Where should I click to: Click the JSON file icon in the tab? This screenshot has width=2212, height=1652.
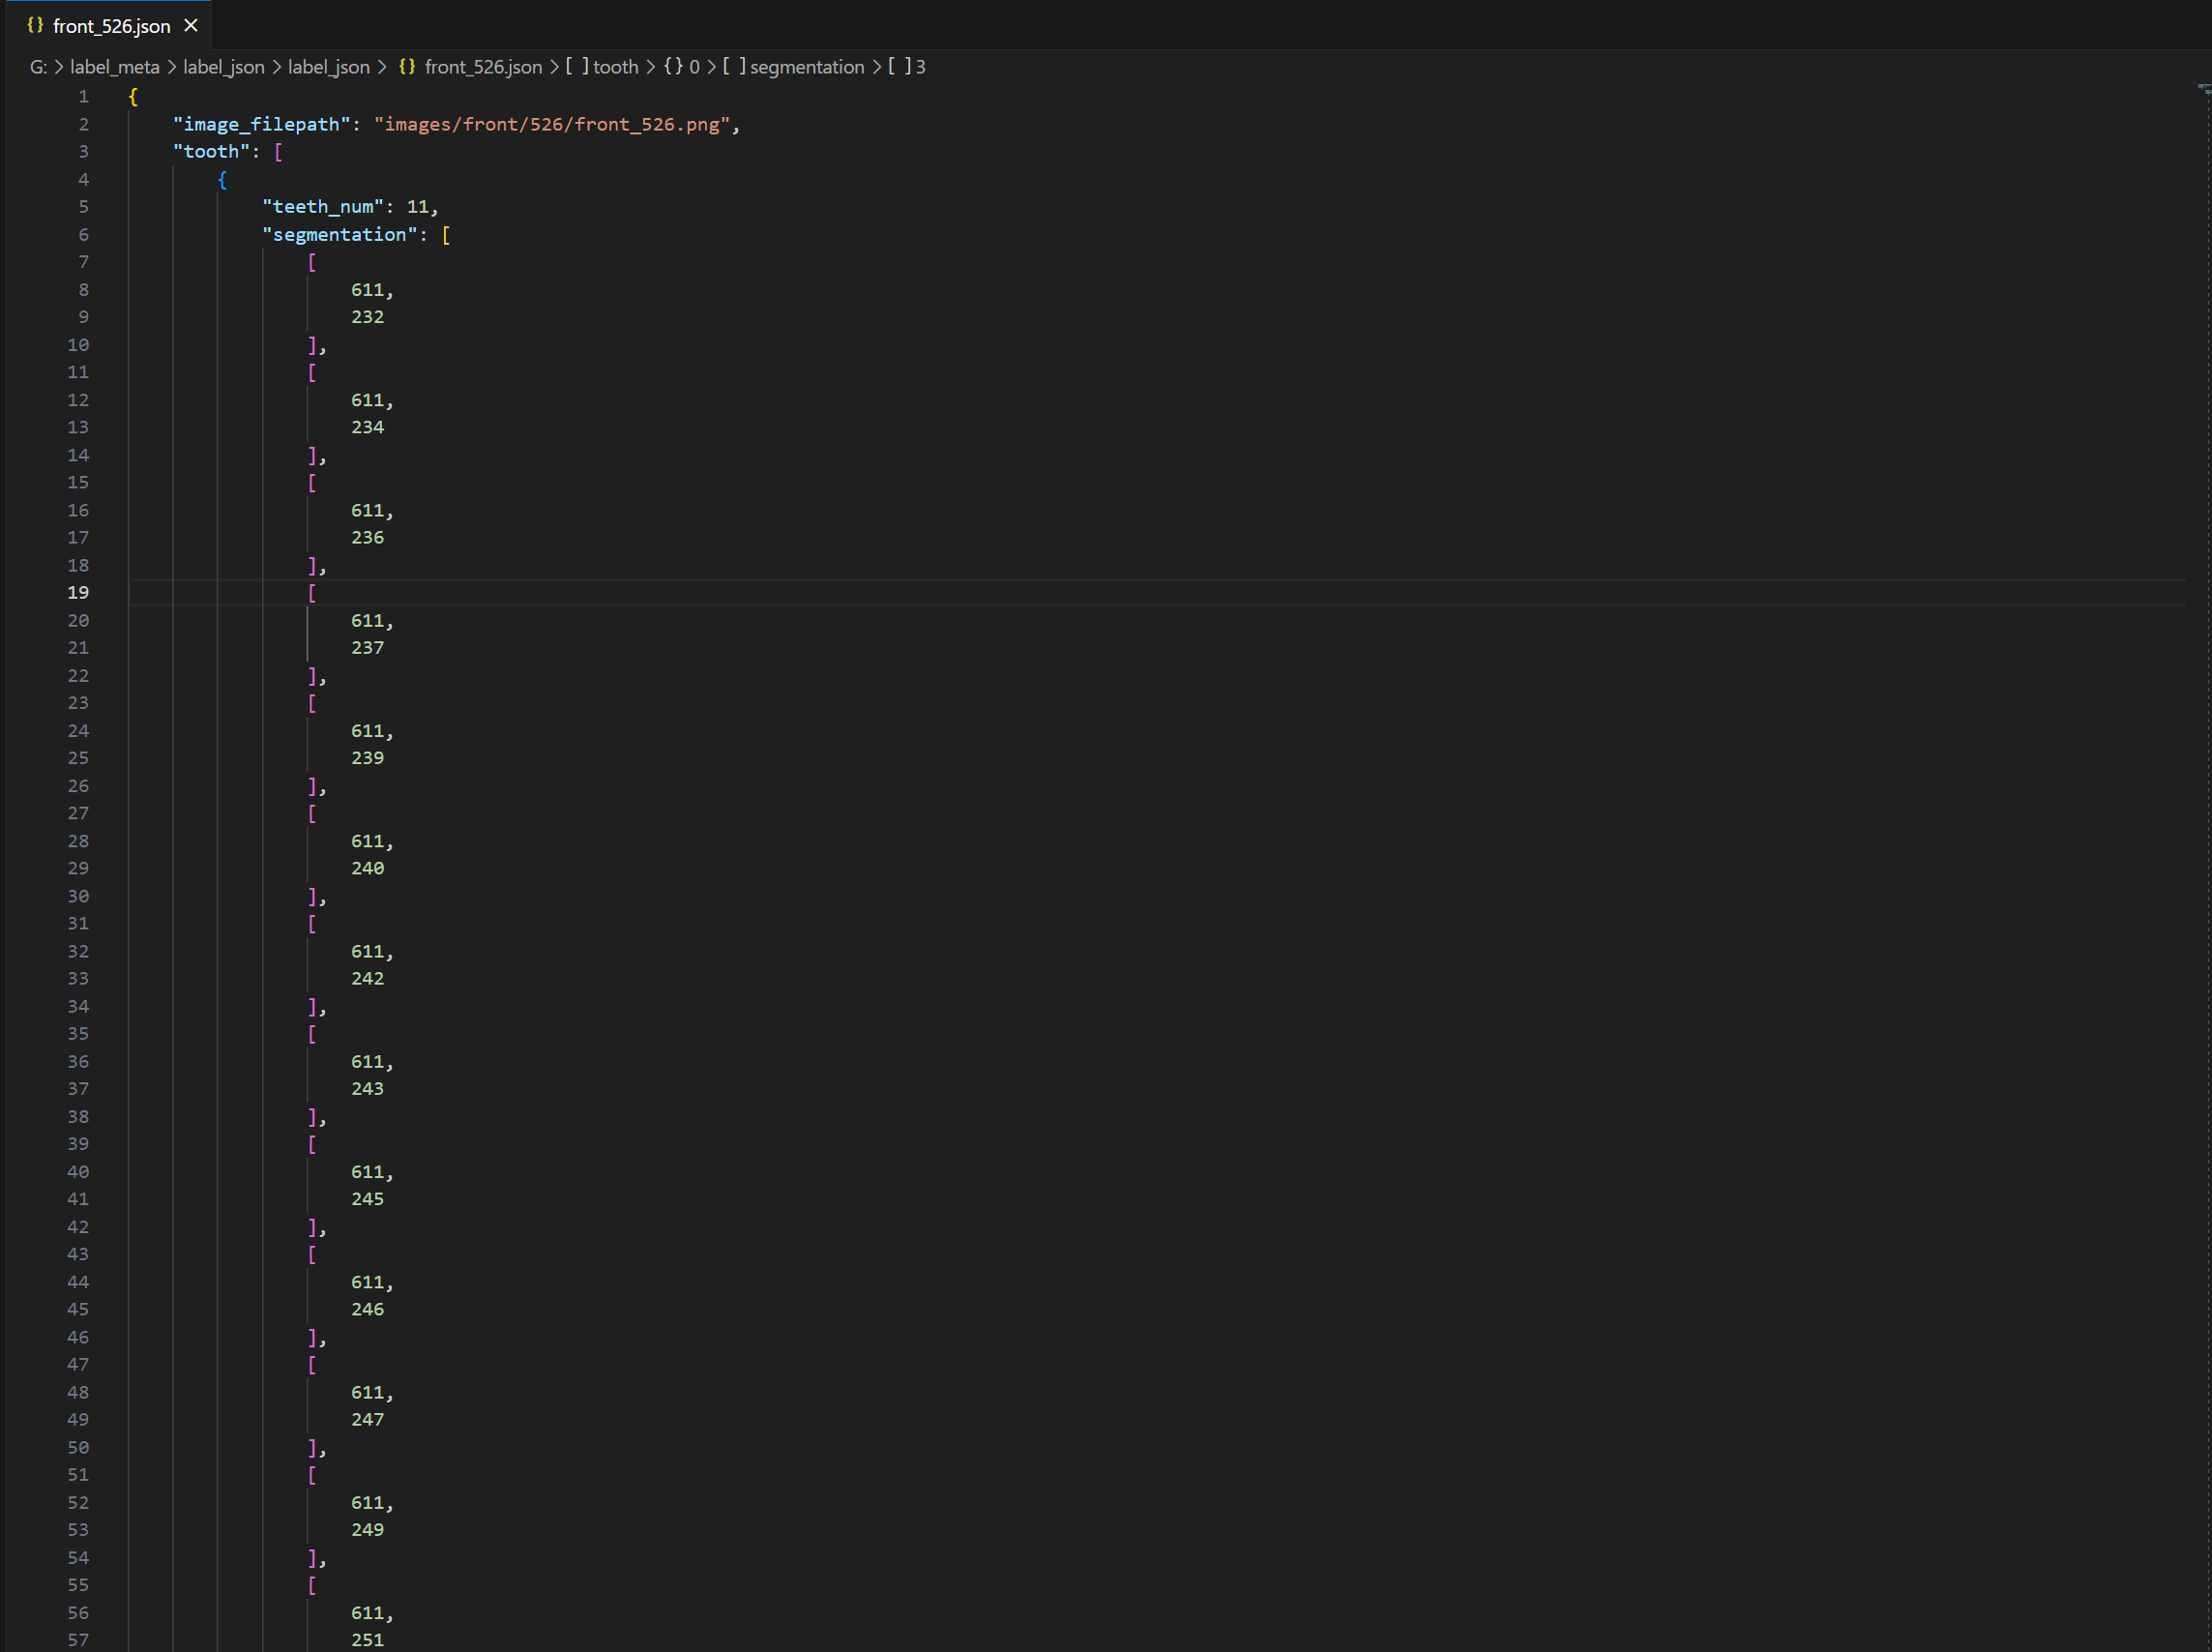pyautogui.click(x=35, y=25)
